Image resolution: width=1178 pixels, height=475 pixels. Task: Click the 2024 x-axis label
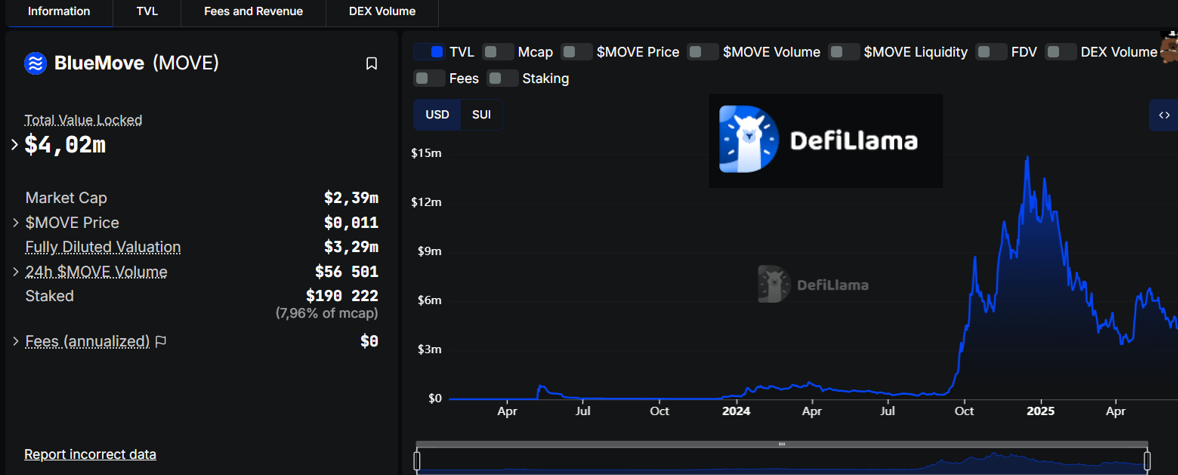[736, 412]
